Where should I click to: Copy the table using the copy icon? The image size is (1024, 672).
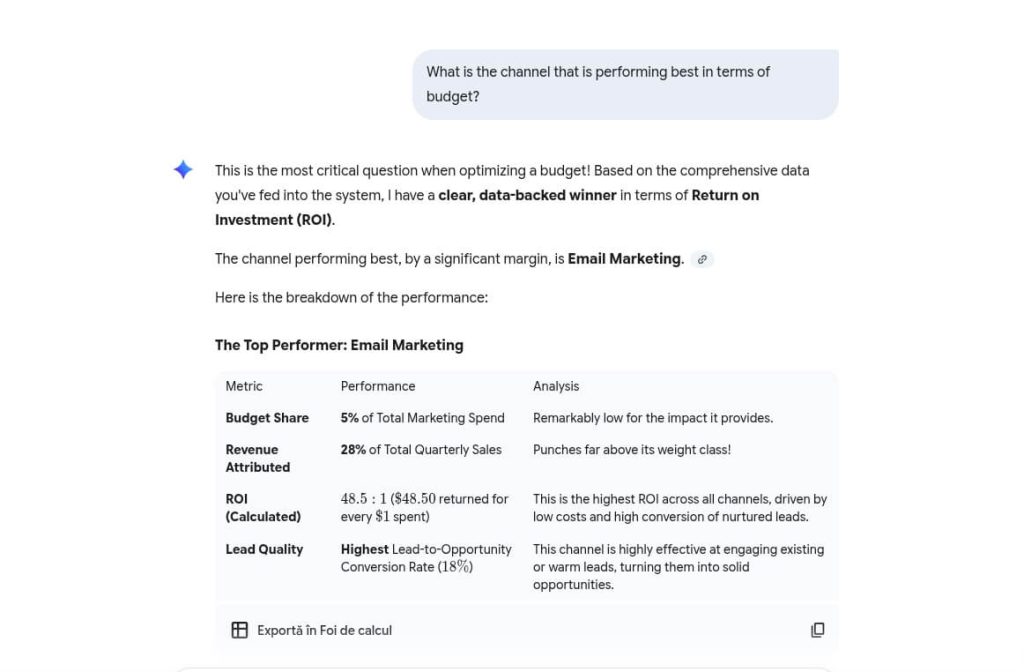[817, 630]
